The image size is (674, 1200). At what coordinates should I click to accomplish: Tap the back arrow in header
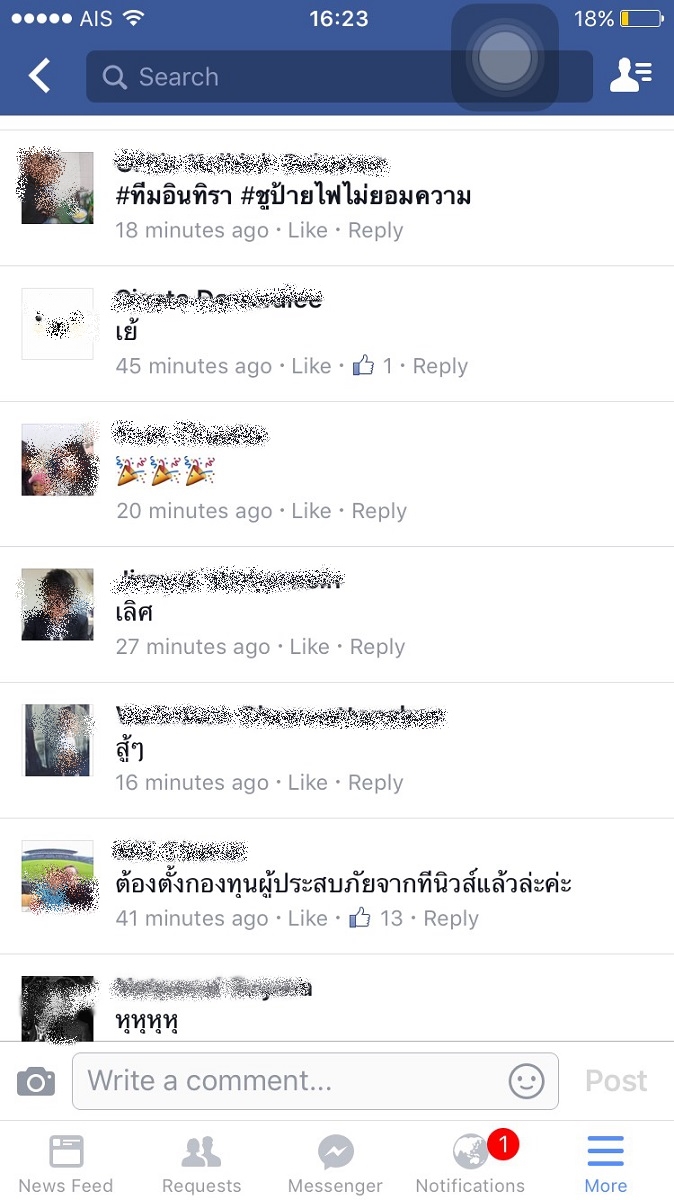[39, 76]
